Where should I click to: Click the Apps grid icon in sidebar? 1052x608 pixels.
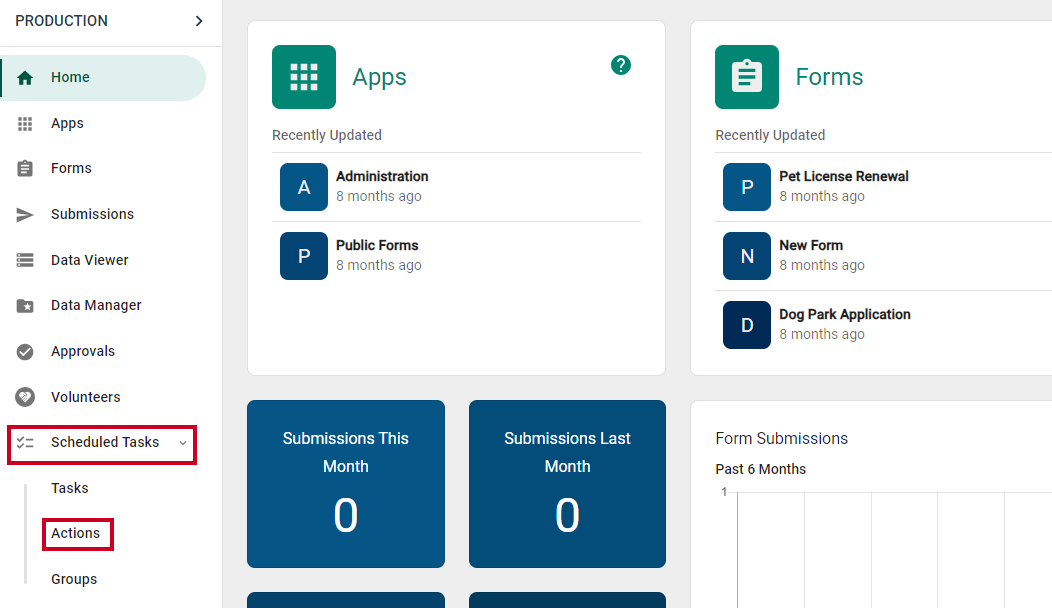click(x=25, y=123)
